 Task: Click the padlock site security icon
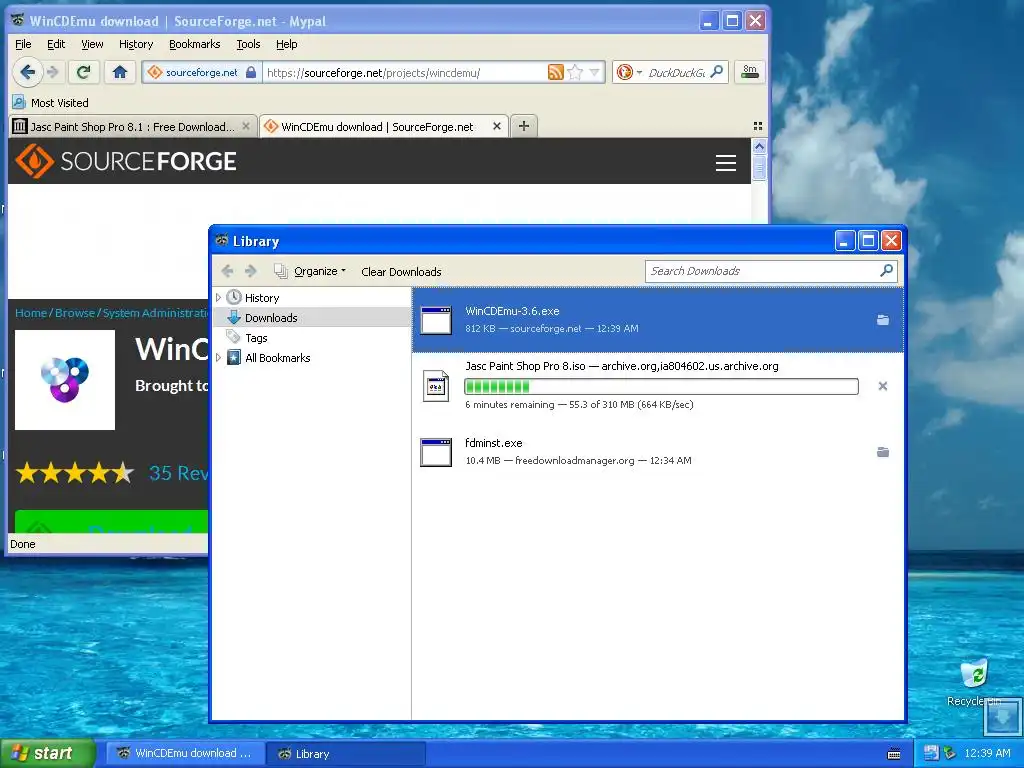point(251,72)
